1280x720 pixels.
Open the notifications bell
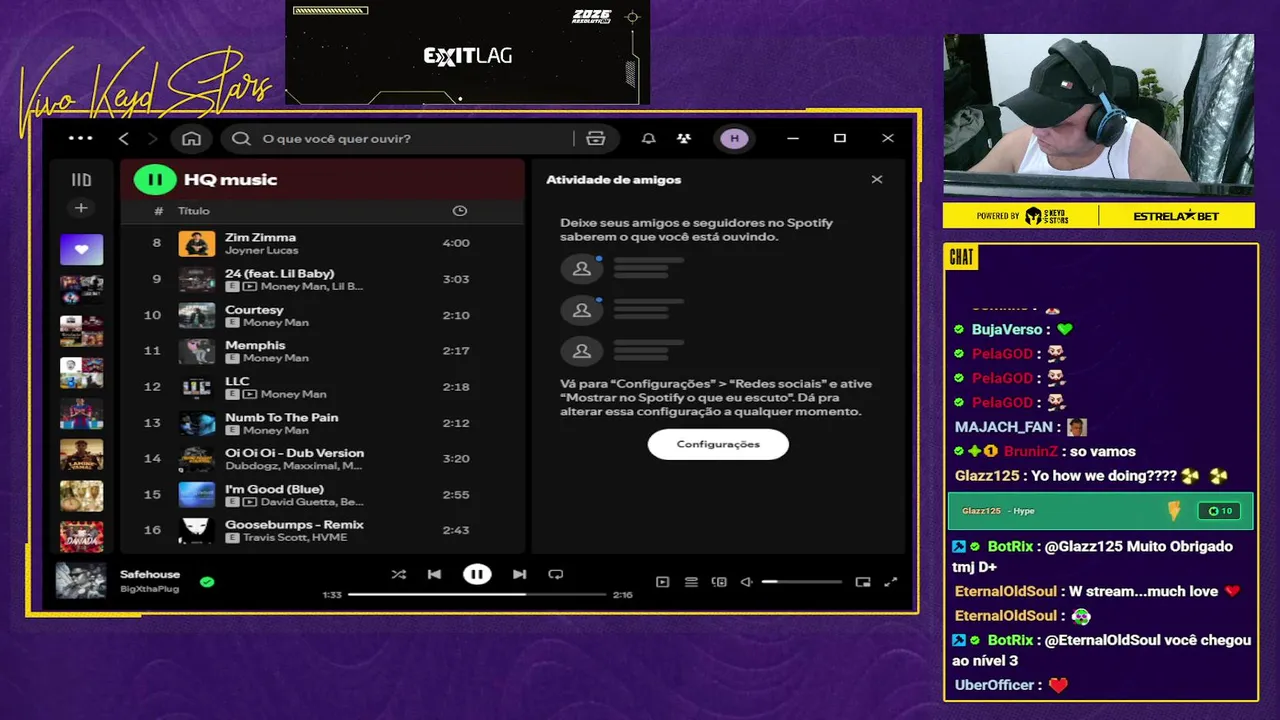click(x=649, y=138)
